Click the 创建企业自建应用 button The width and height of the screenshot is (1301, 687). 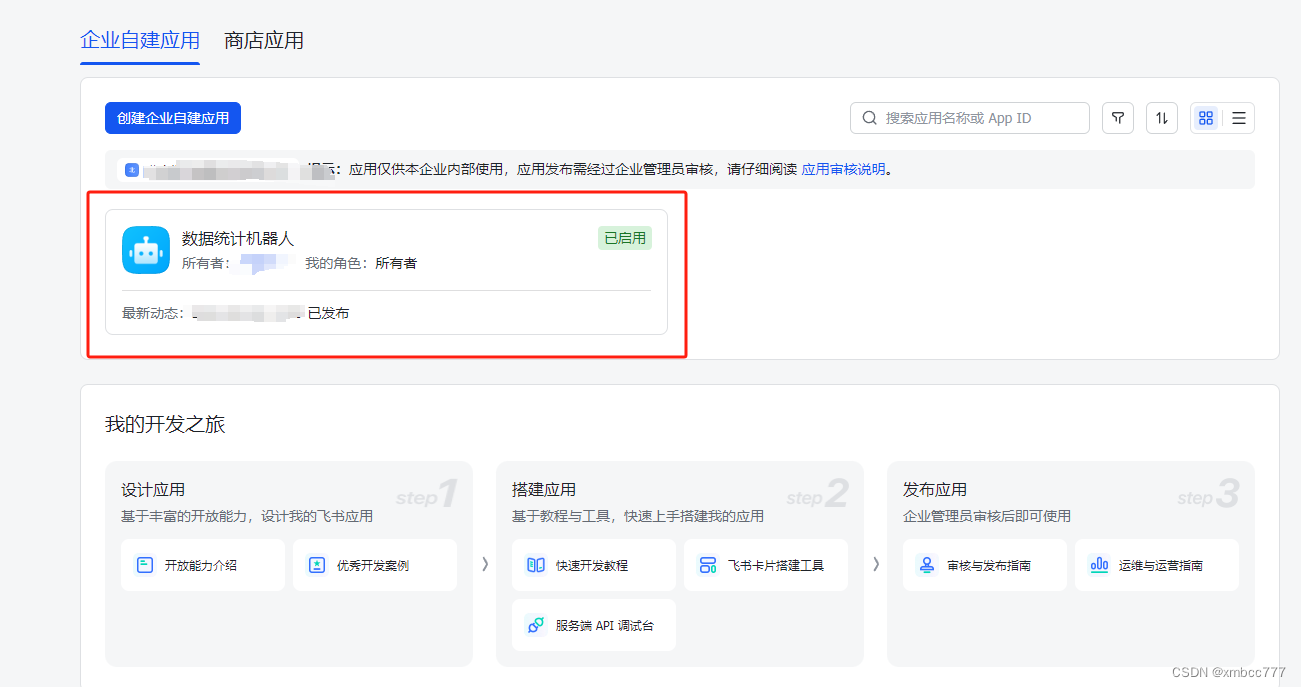[173, 118]
